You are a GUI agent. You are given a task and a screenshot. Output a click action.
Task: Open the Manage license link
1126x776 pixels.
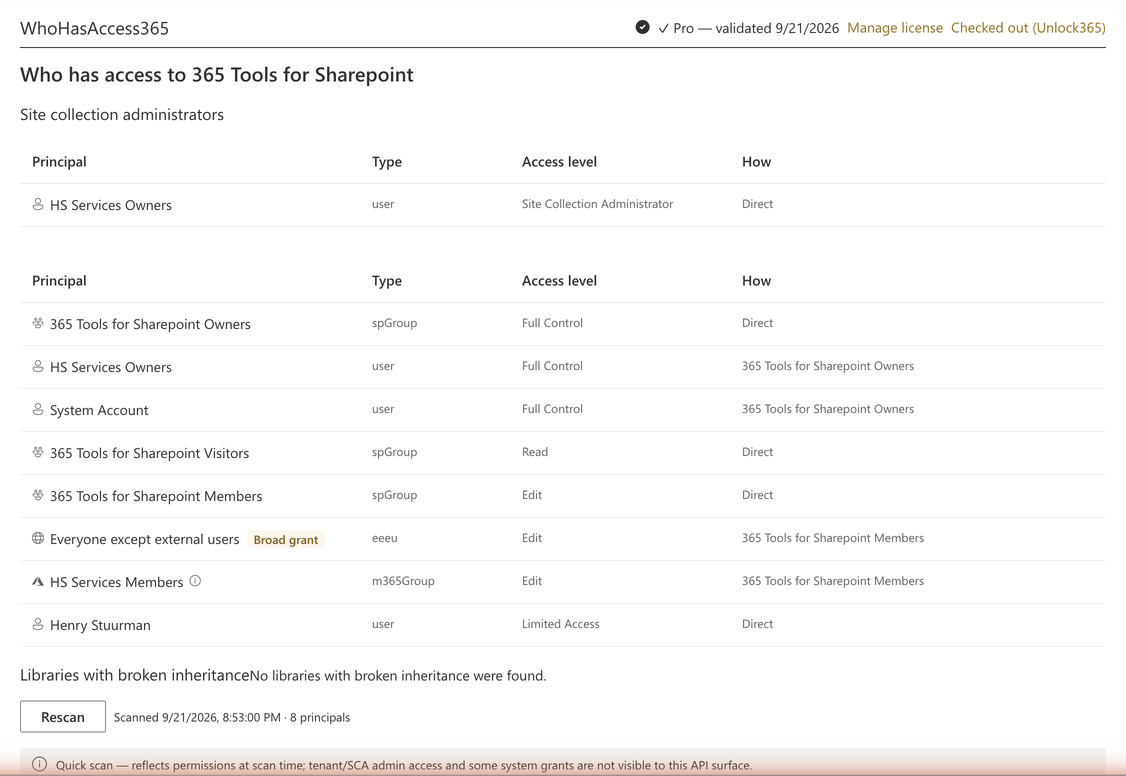(895, 28)
